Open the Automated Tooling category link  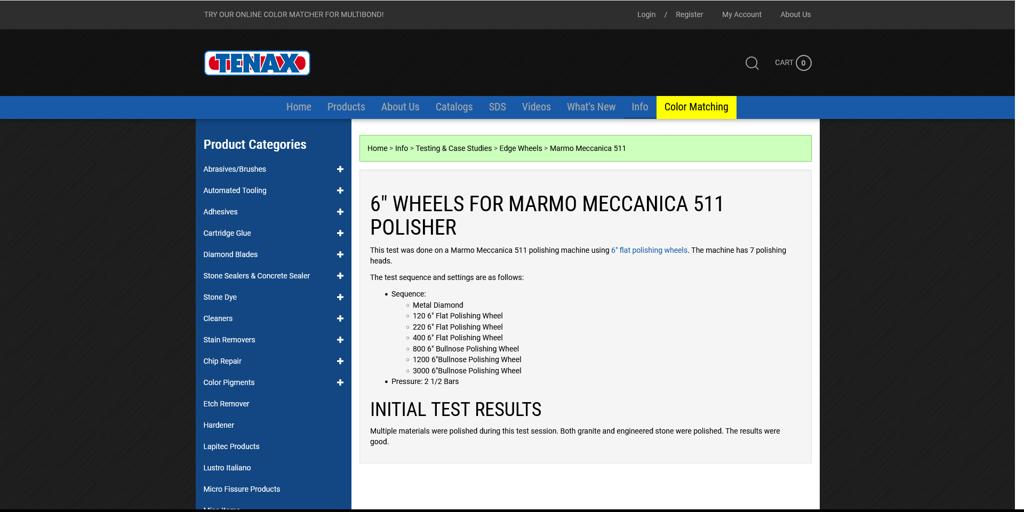click(234, 191)
